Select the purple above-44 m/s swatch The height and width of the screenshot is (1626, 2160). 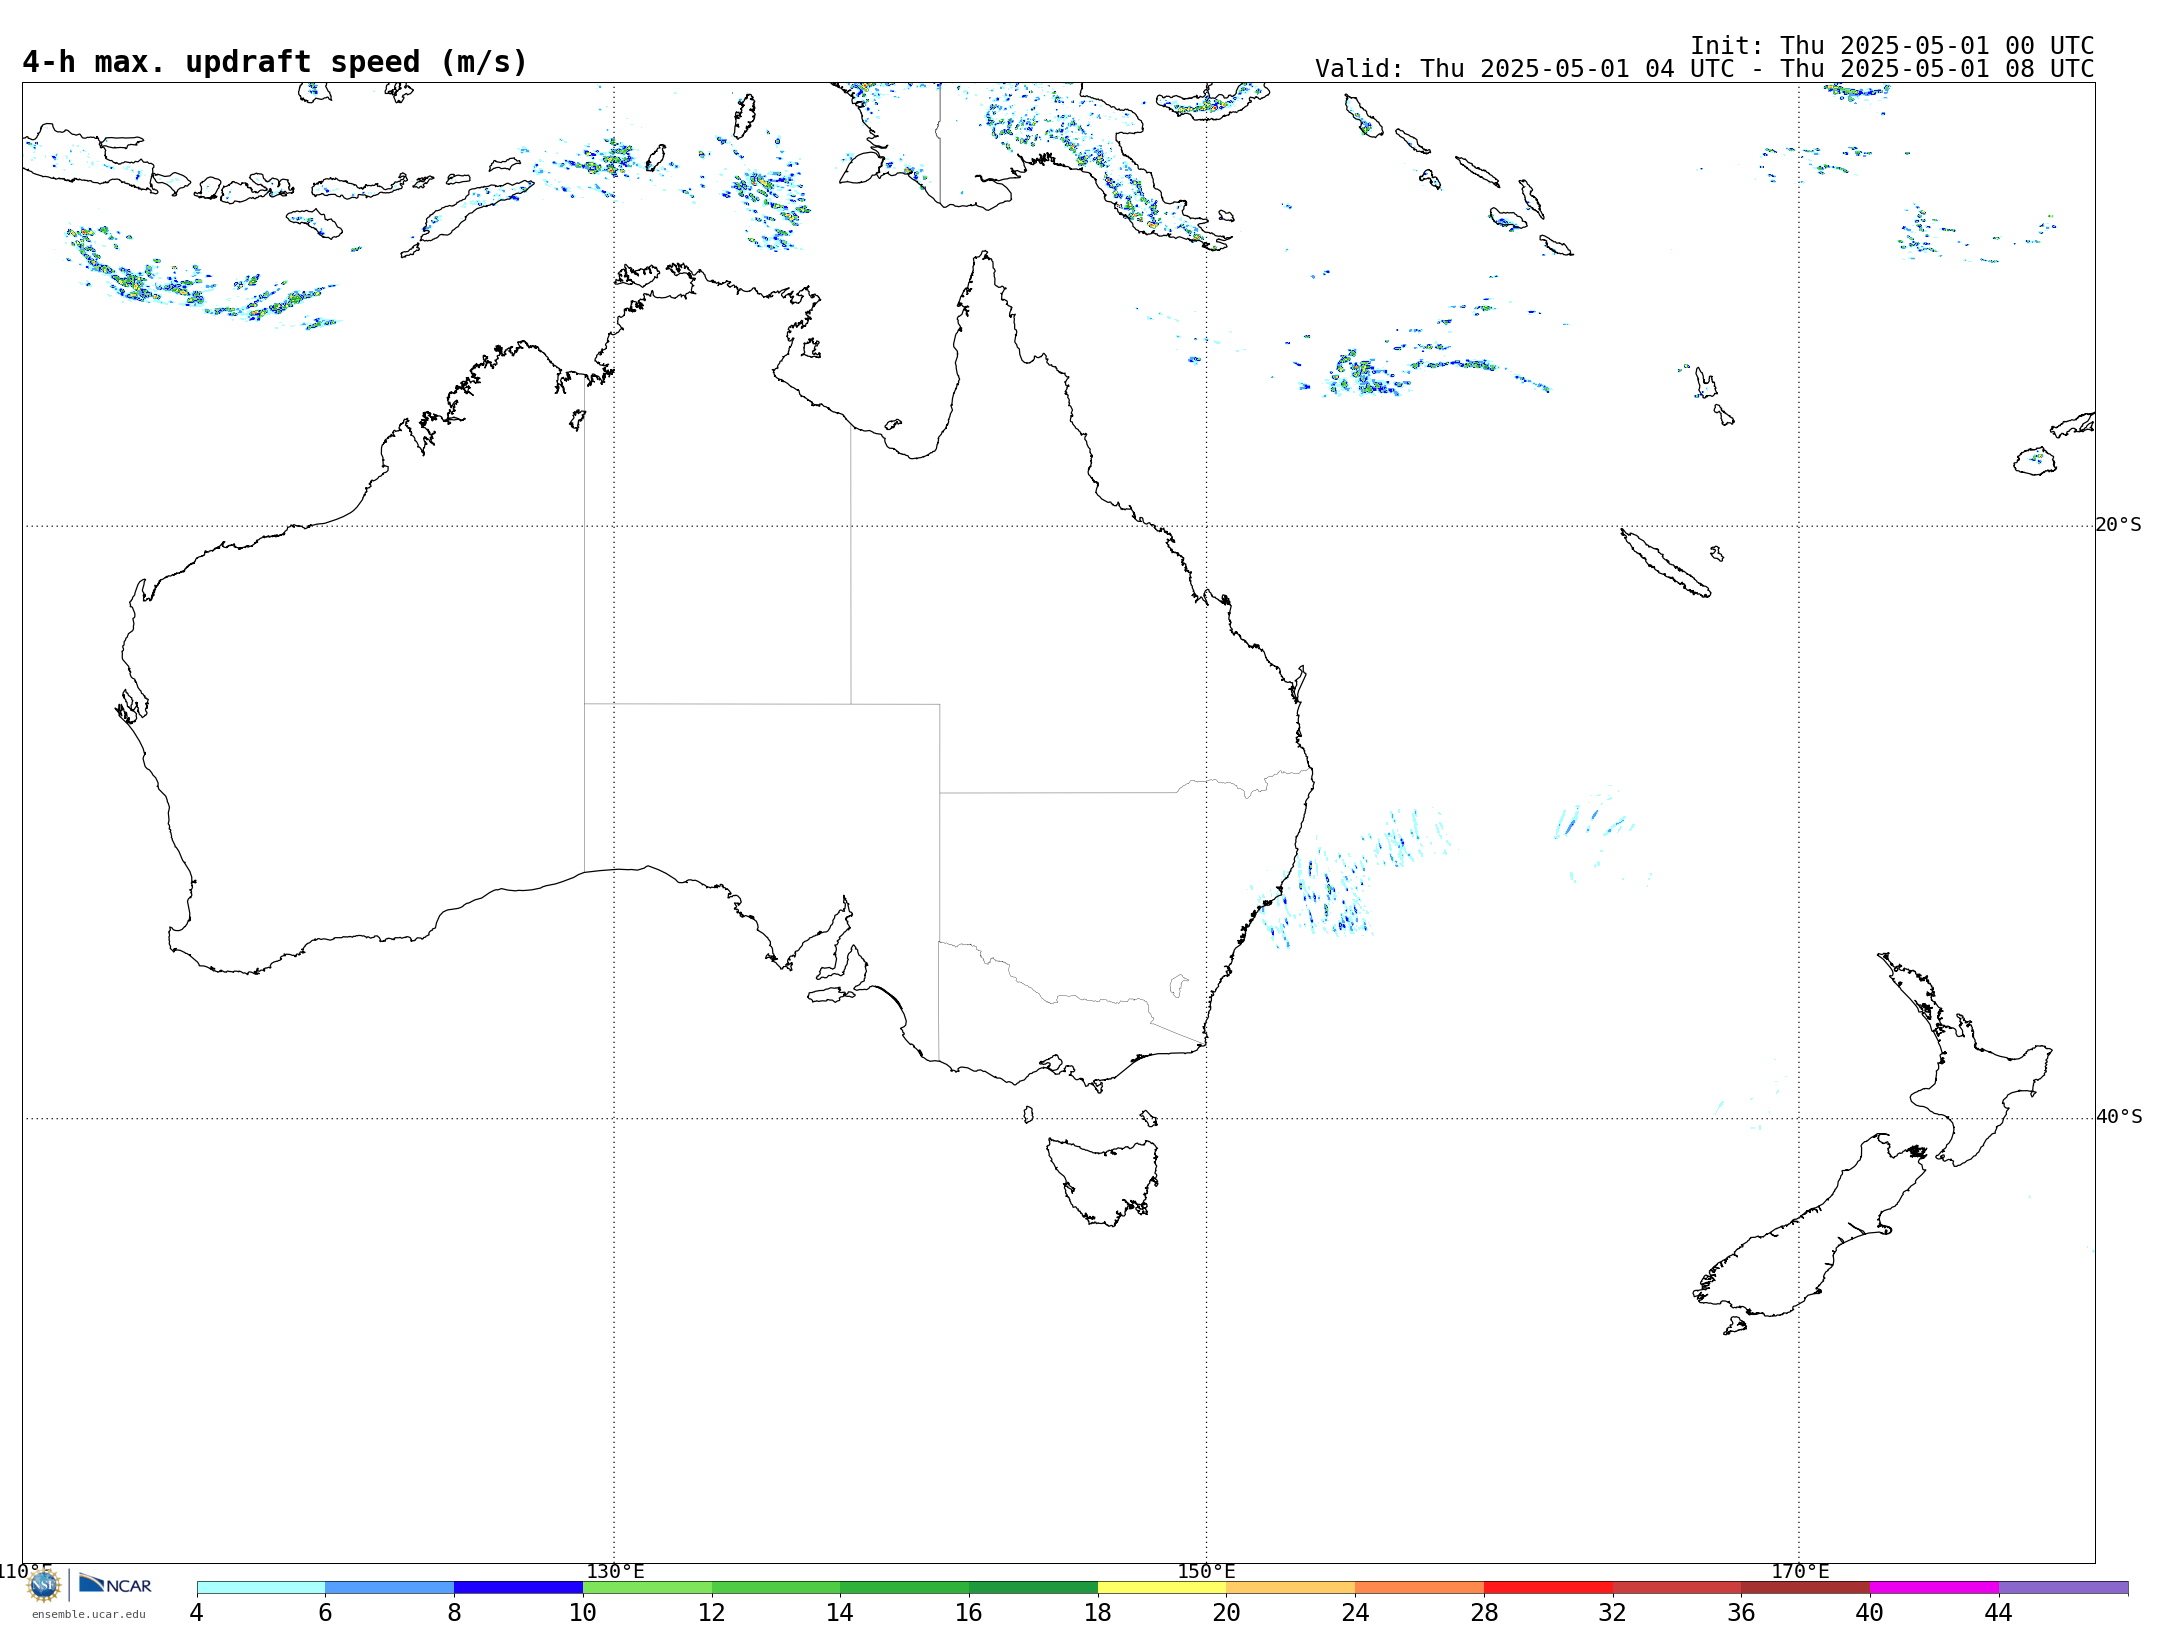point(2063,1588)
